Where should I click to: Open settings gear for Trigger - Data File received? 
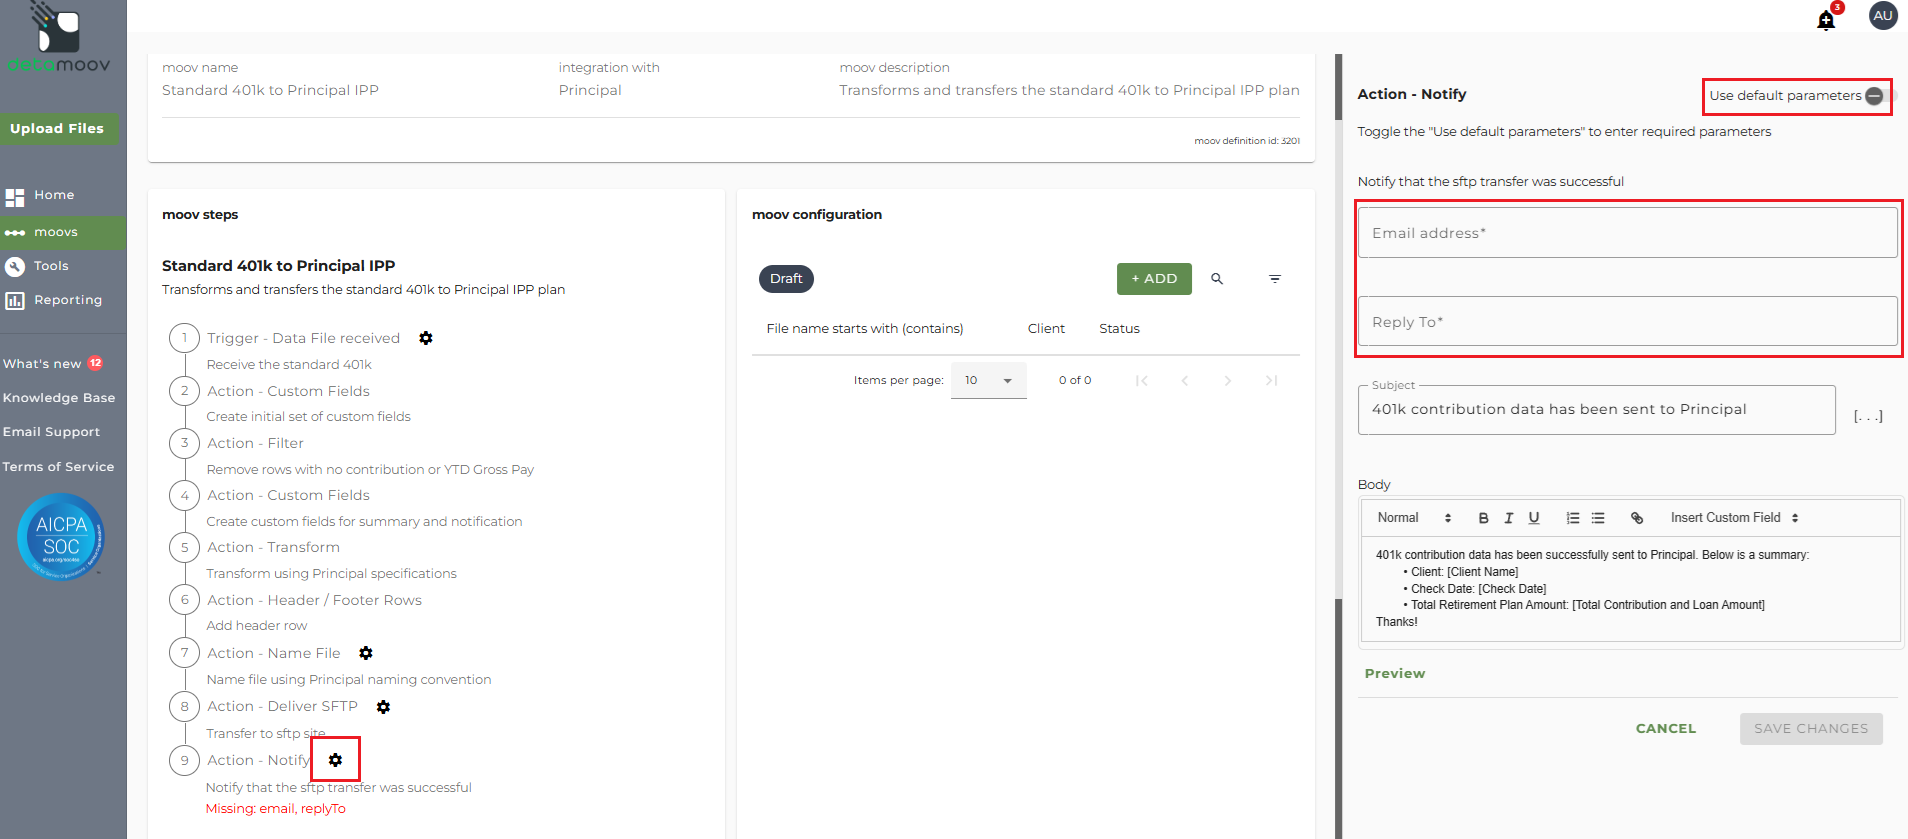[426, 338]
